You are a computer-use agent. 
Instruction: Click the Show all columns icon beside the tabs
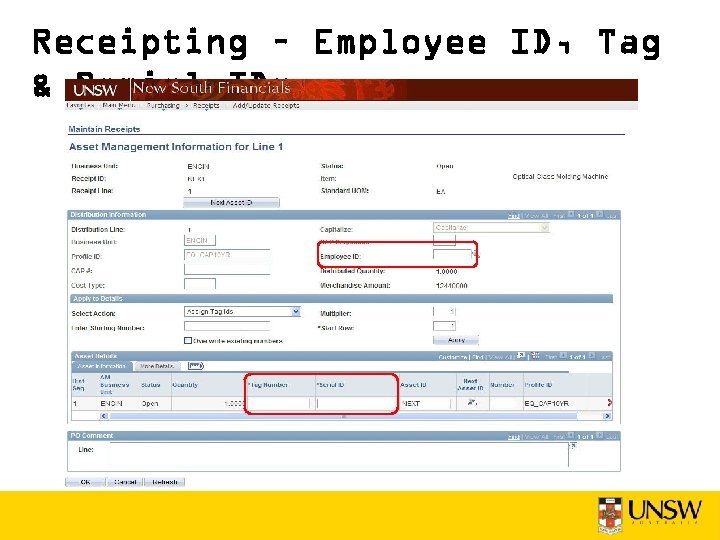pyautogui.click(x=196, y=366)
